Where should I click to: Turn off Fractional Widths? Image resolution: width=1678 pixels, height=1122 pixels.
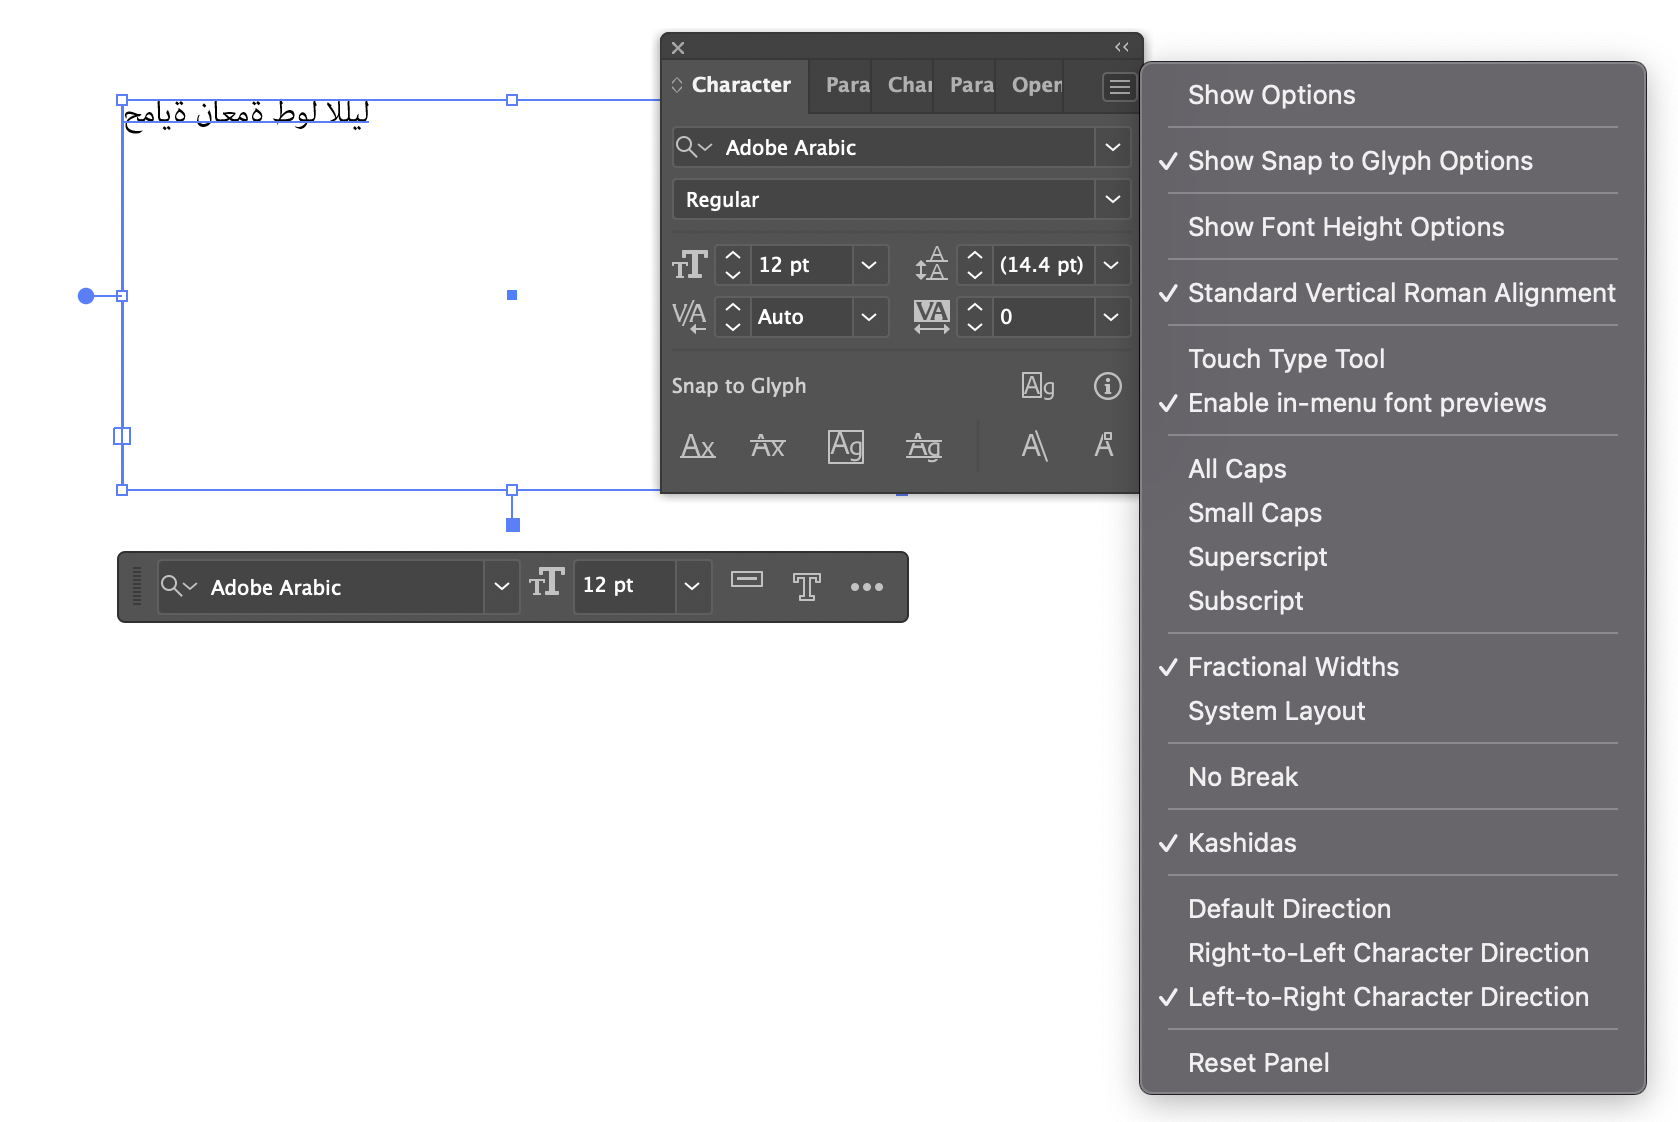(x=1293, y=667)
